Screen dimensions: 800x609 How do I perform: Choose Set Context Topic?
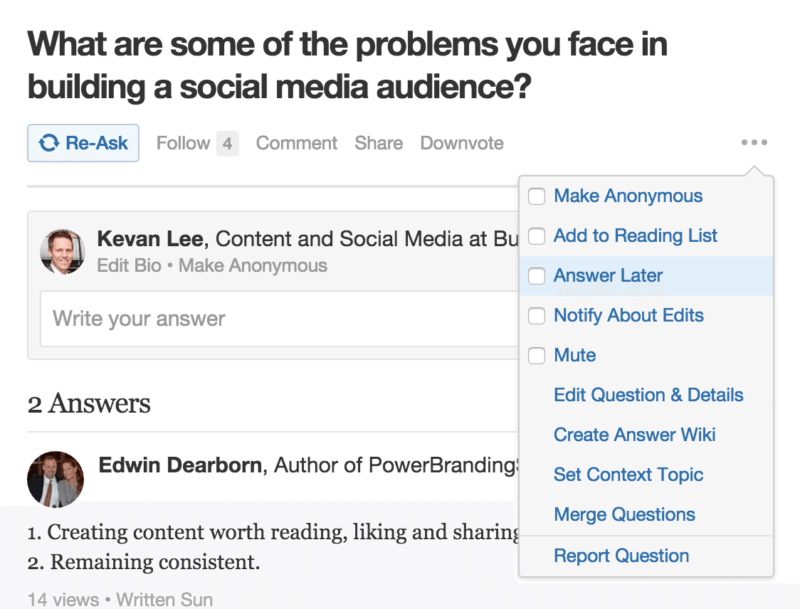tap(628, 475)
